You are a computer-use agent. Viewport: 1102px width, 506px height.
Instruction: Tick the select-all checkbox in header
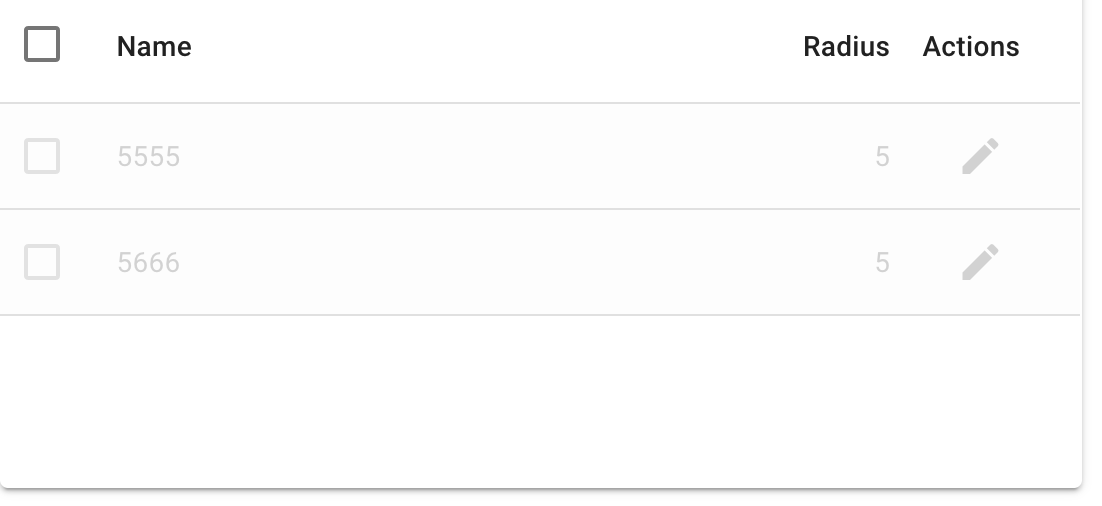(42, 44)
